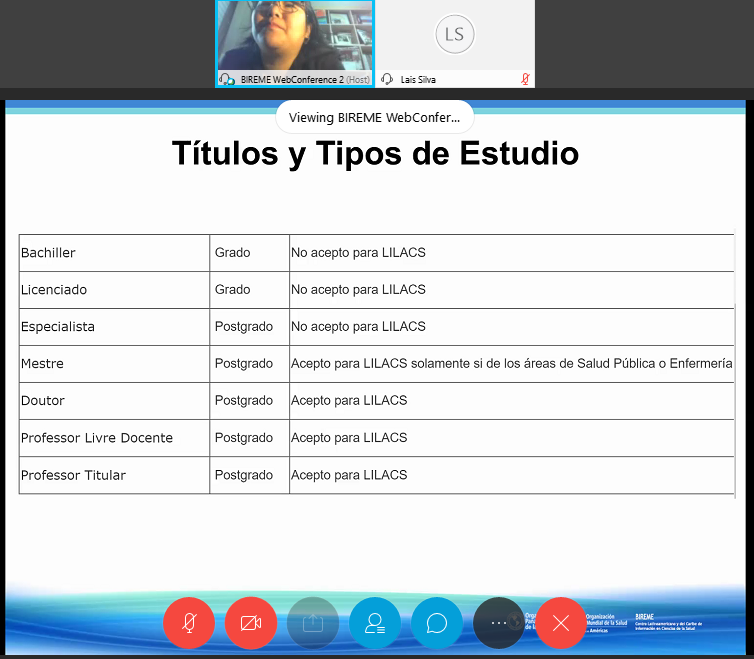The image size is (754, 659).
Task: Click the Doutor table cell
Action: [114, 401]
